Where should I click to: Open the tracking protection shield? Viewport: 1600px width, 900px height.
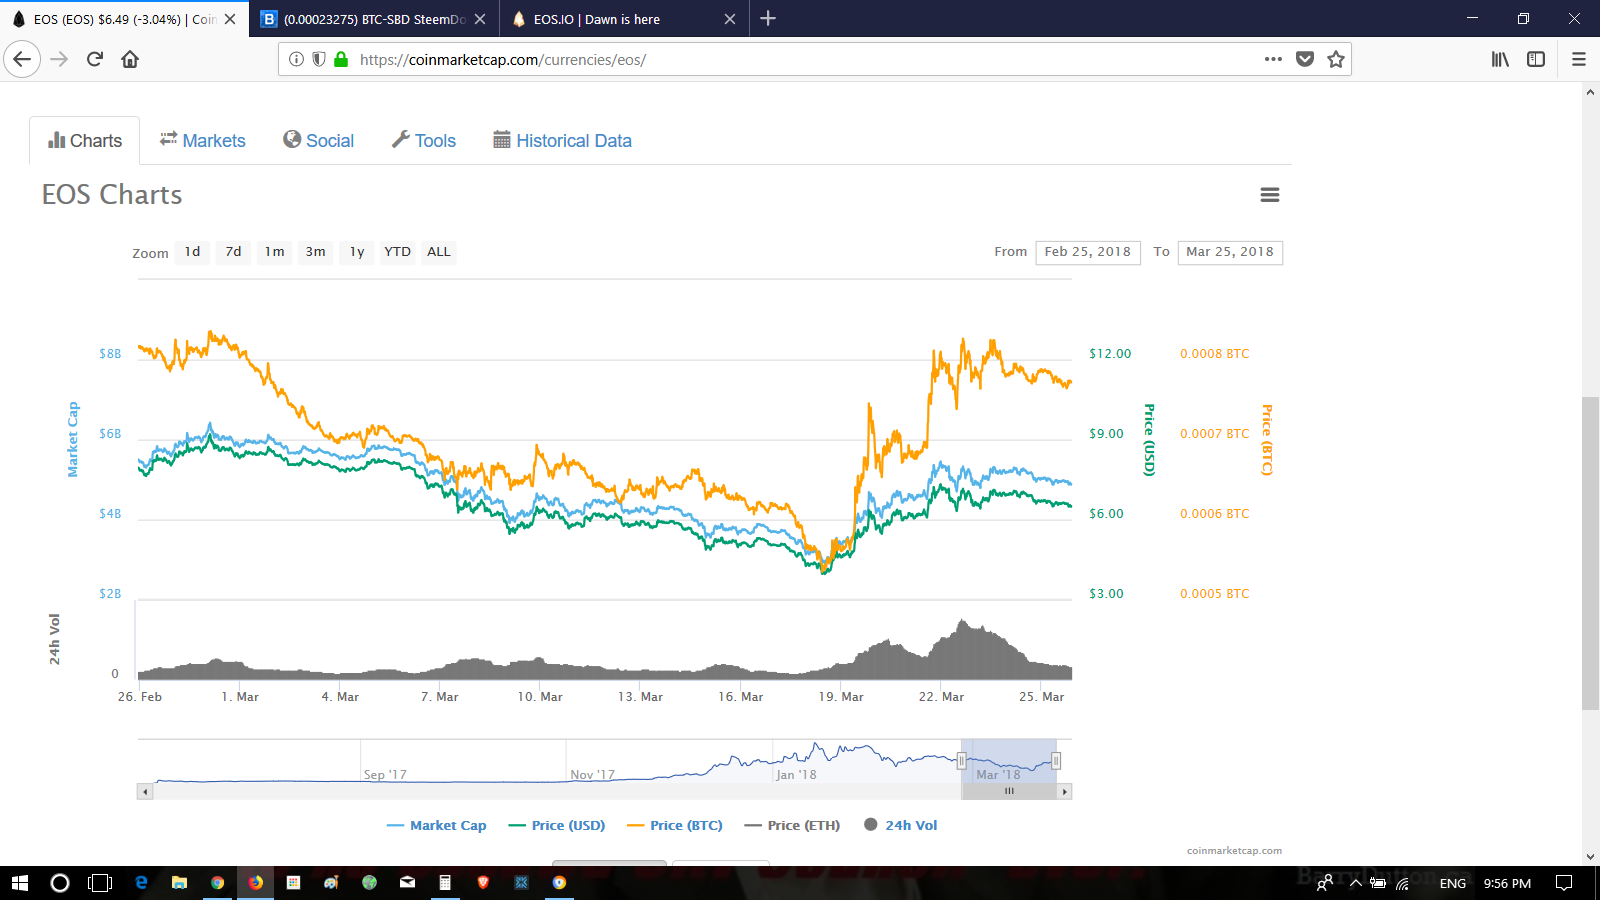pos(318,59)
